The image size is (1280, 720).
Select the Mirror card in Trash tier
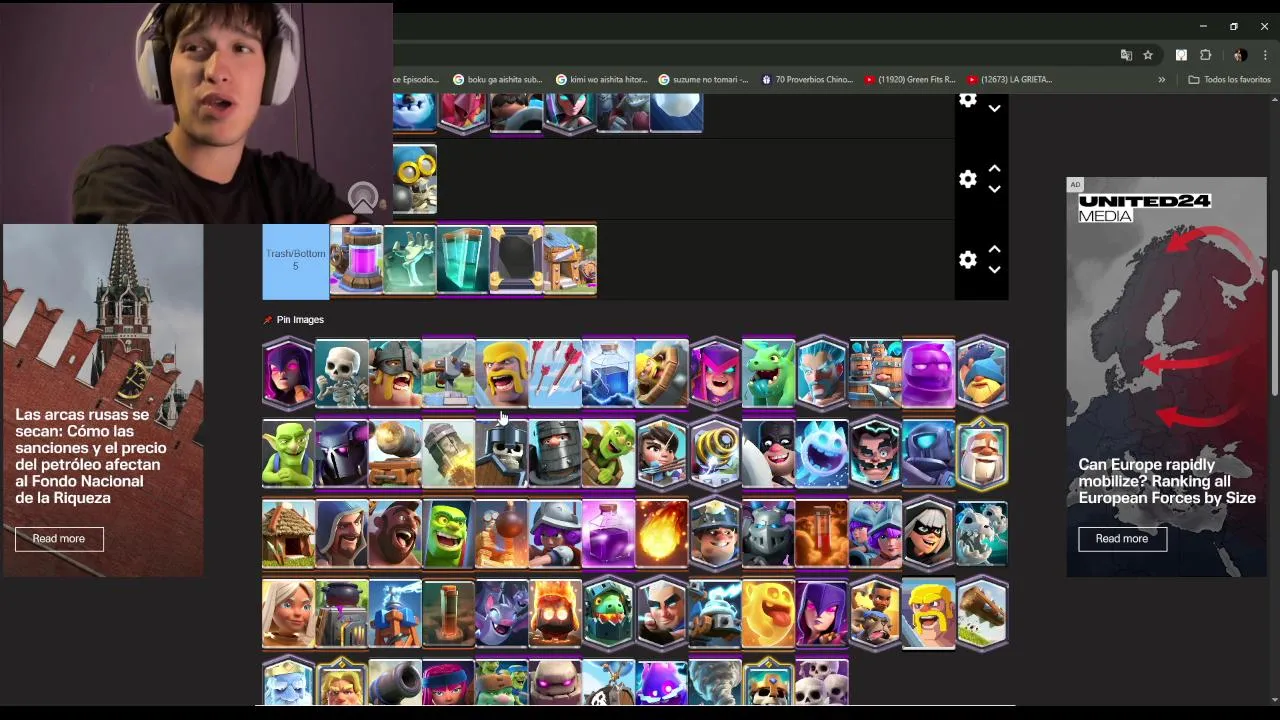click(516, 260)
